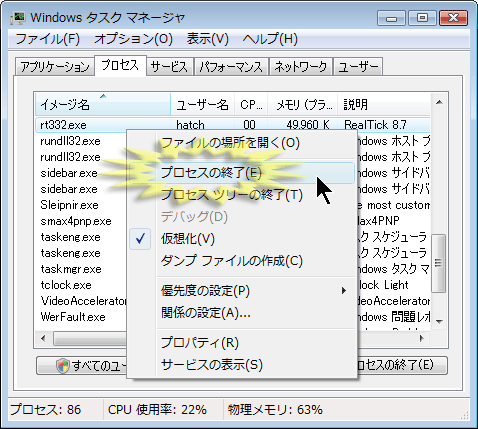This screenshot has height=429, width=478.
Task: Open the ヘルプ(H) menu
Action: pyautogui.click(x=270, y=39)
